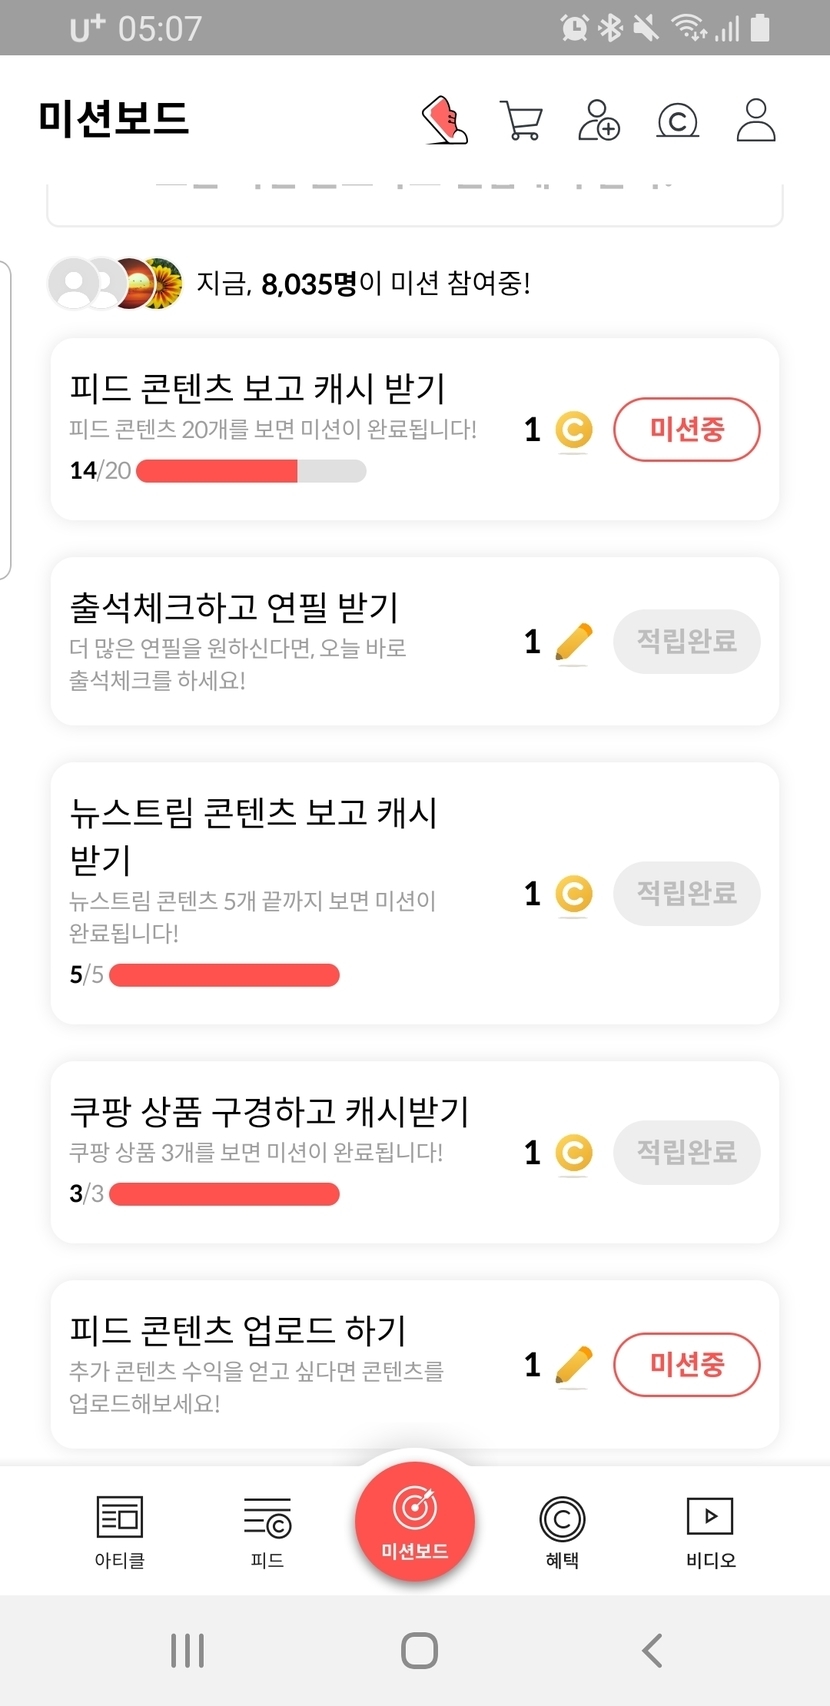Tap the 14/20 feed progress bar
Screen dimensions: 830x1706
point(250,471)
